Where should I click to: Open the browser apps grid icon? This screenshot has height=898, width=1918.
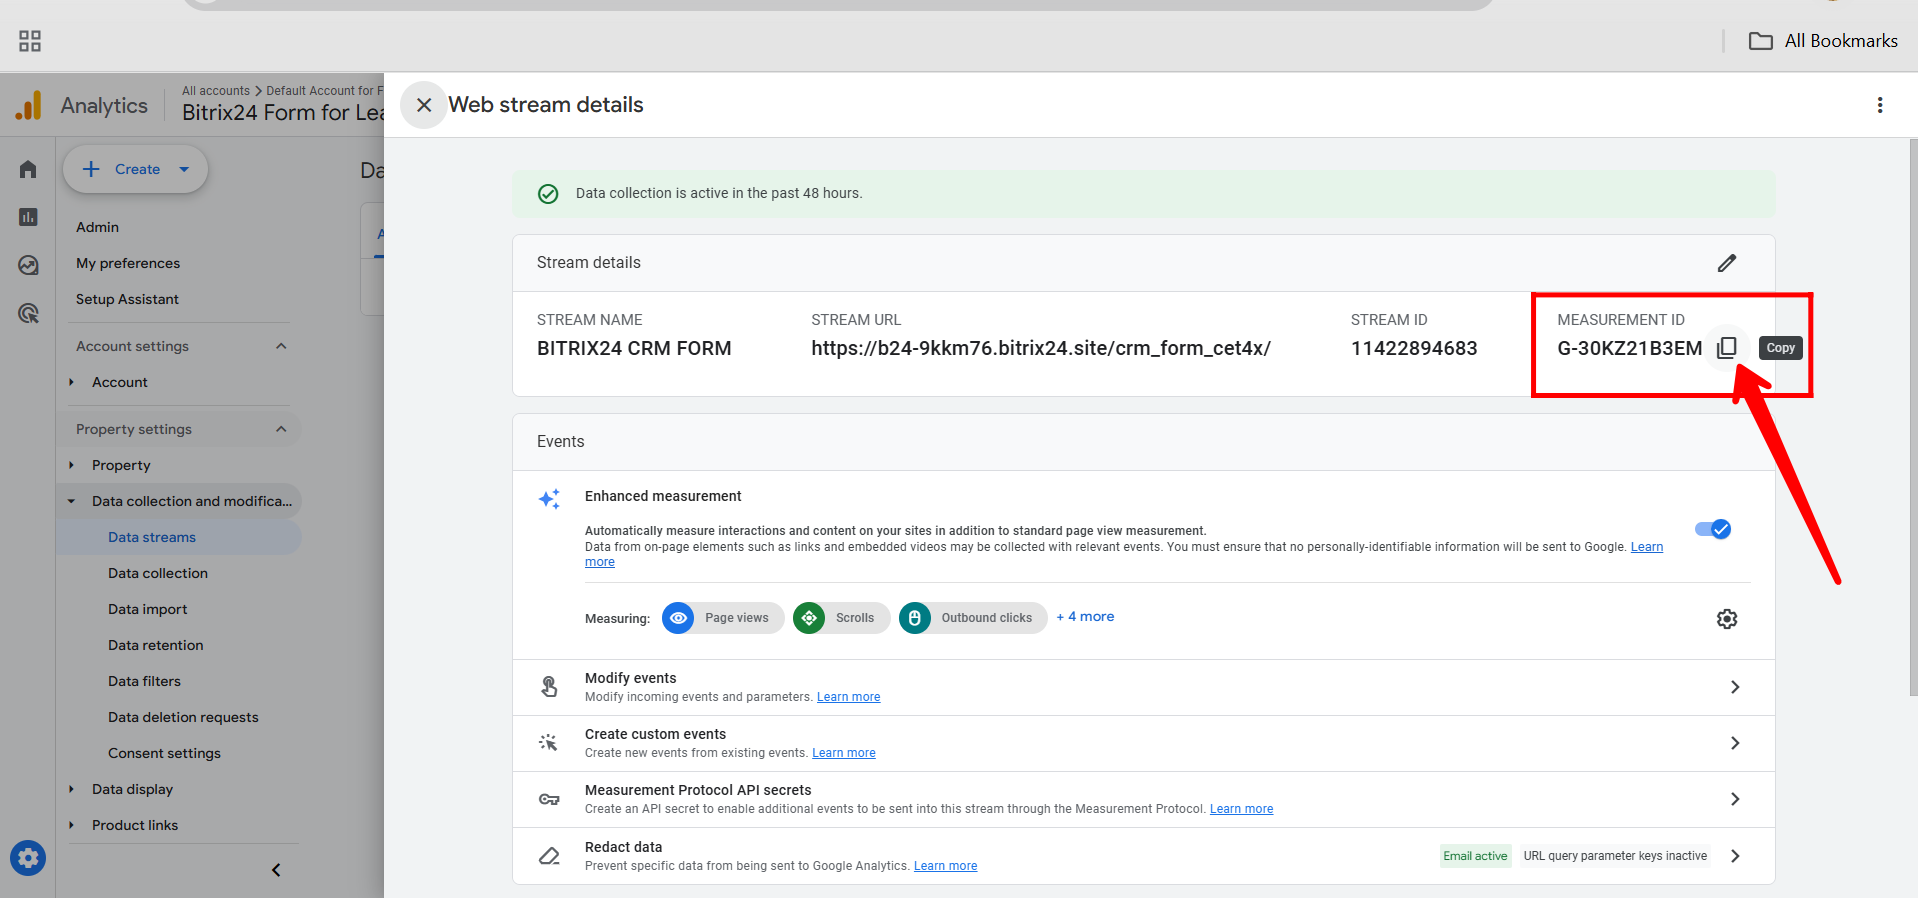[30, 41]
